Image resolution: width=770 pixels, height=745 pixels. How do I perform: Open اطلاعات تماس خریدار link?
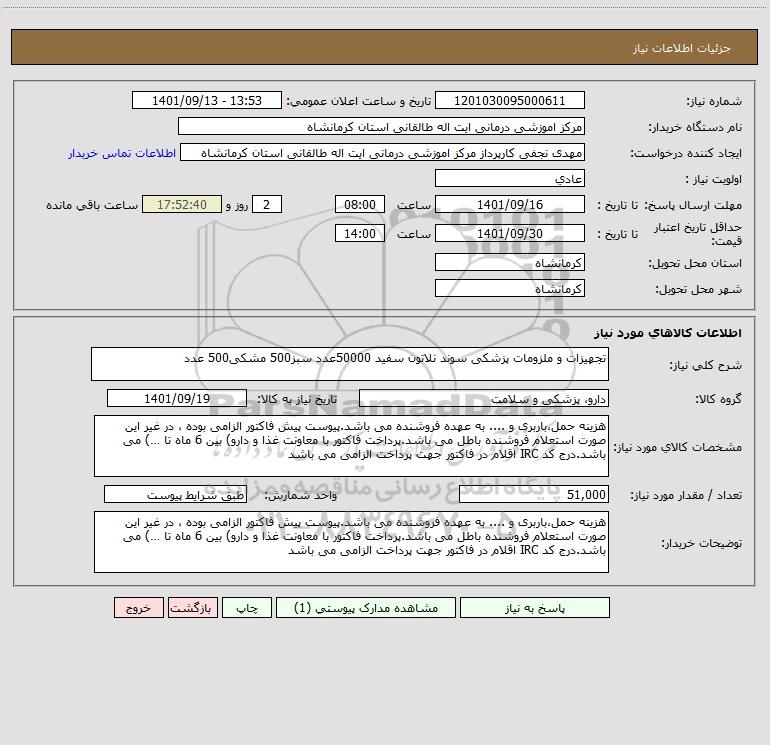tap(122, 153)
